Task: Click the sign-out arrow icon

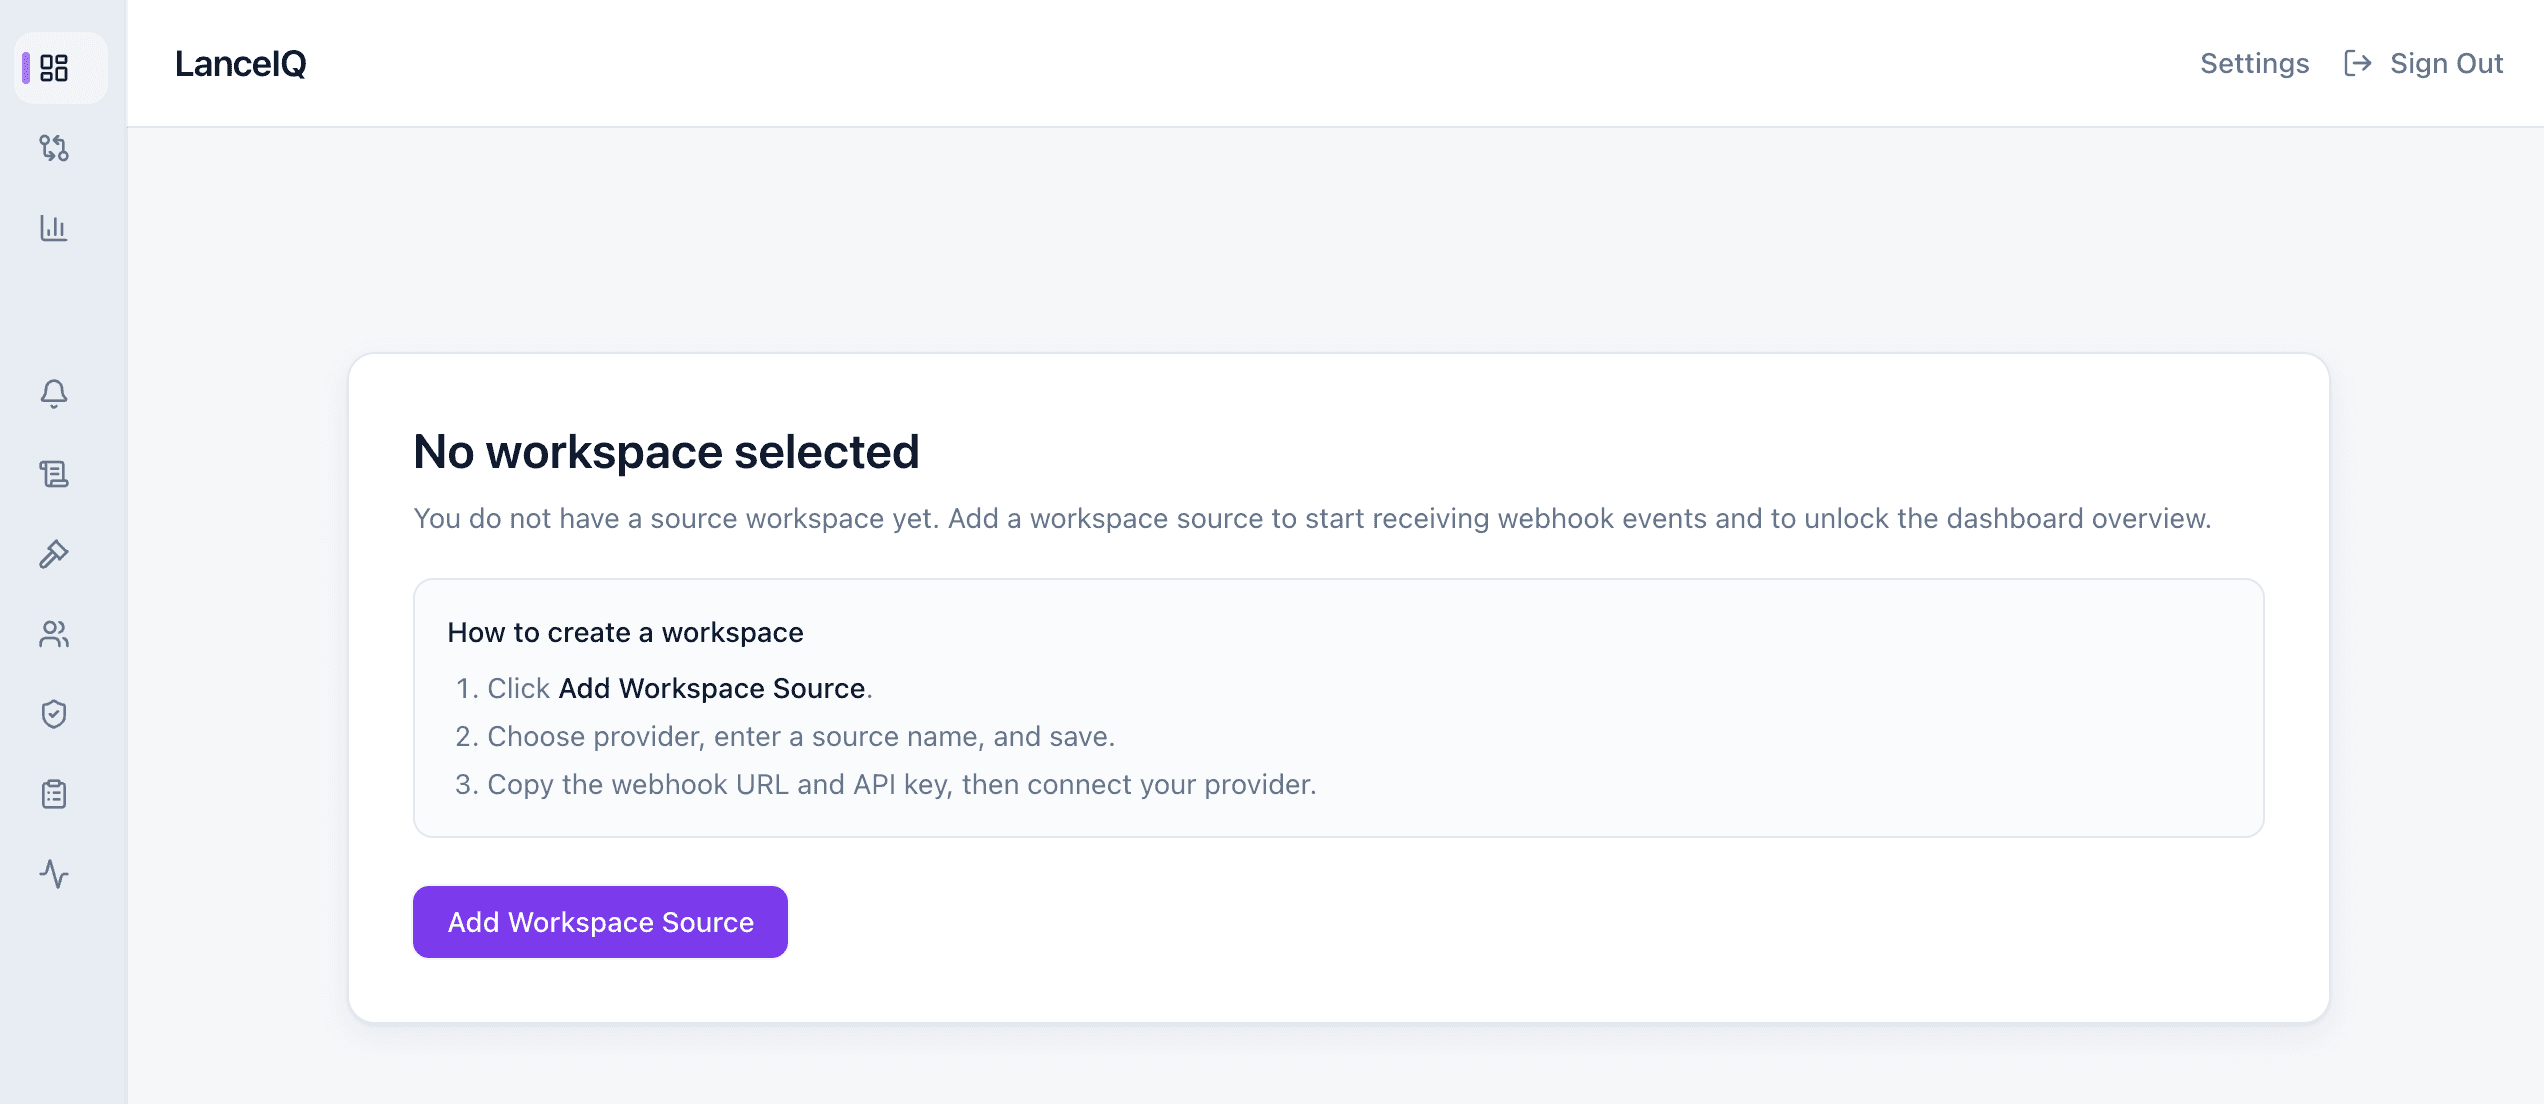Action: (x=2360, y=62)
